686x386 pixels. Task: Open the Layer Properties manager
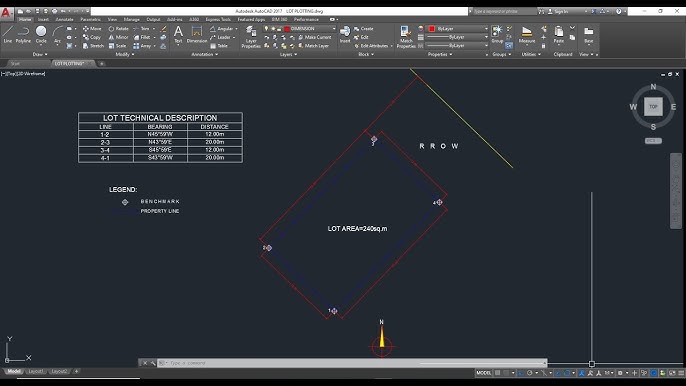click(251, 36)
